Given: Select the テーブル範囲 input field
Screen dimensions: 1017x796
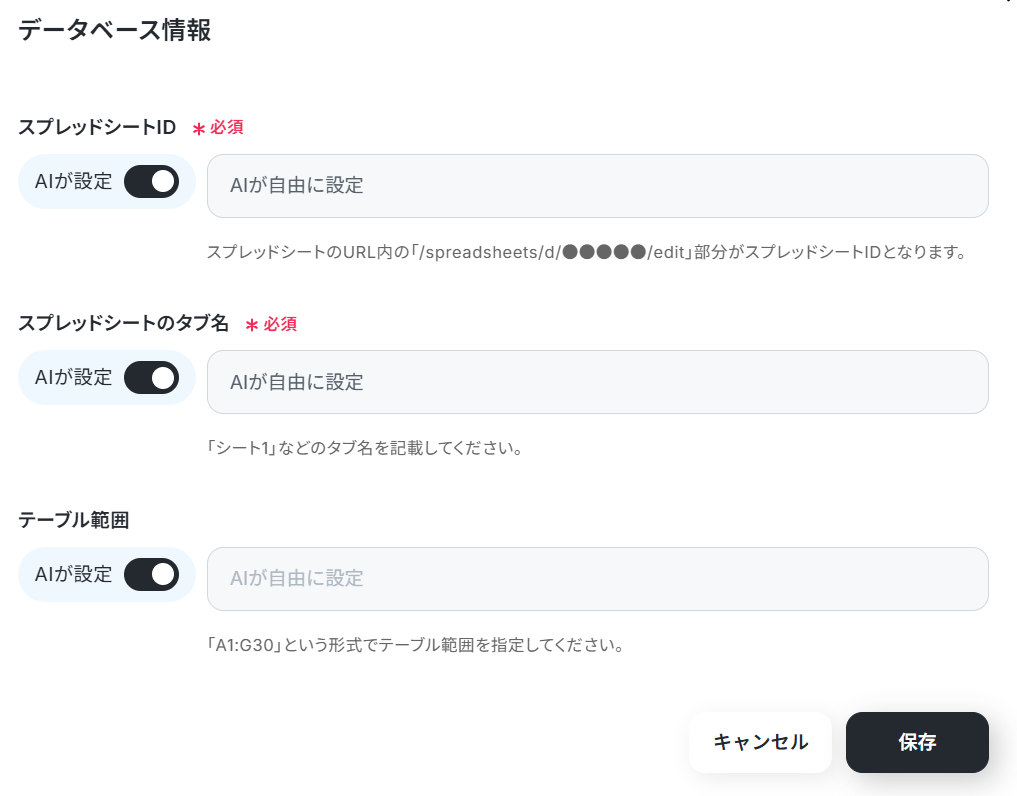Looking at the screenshot, I should (597, 579).
